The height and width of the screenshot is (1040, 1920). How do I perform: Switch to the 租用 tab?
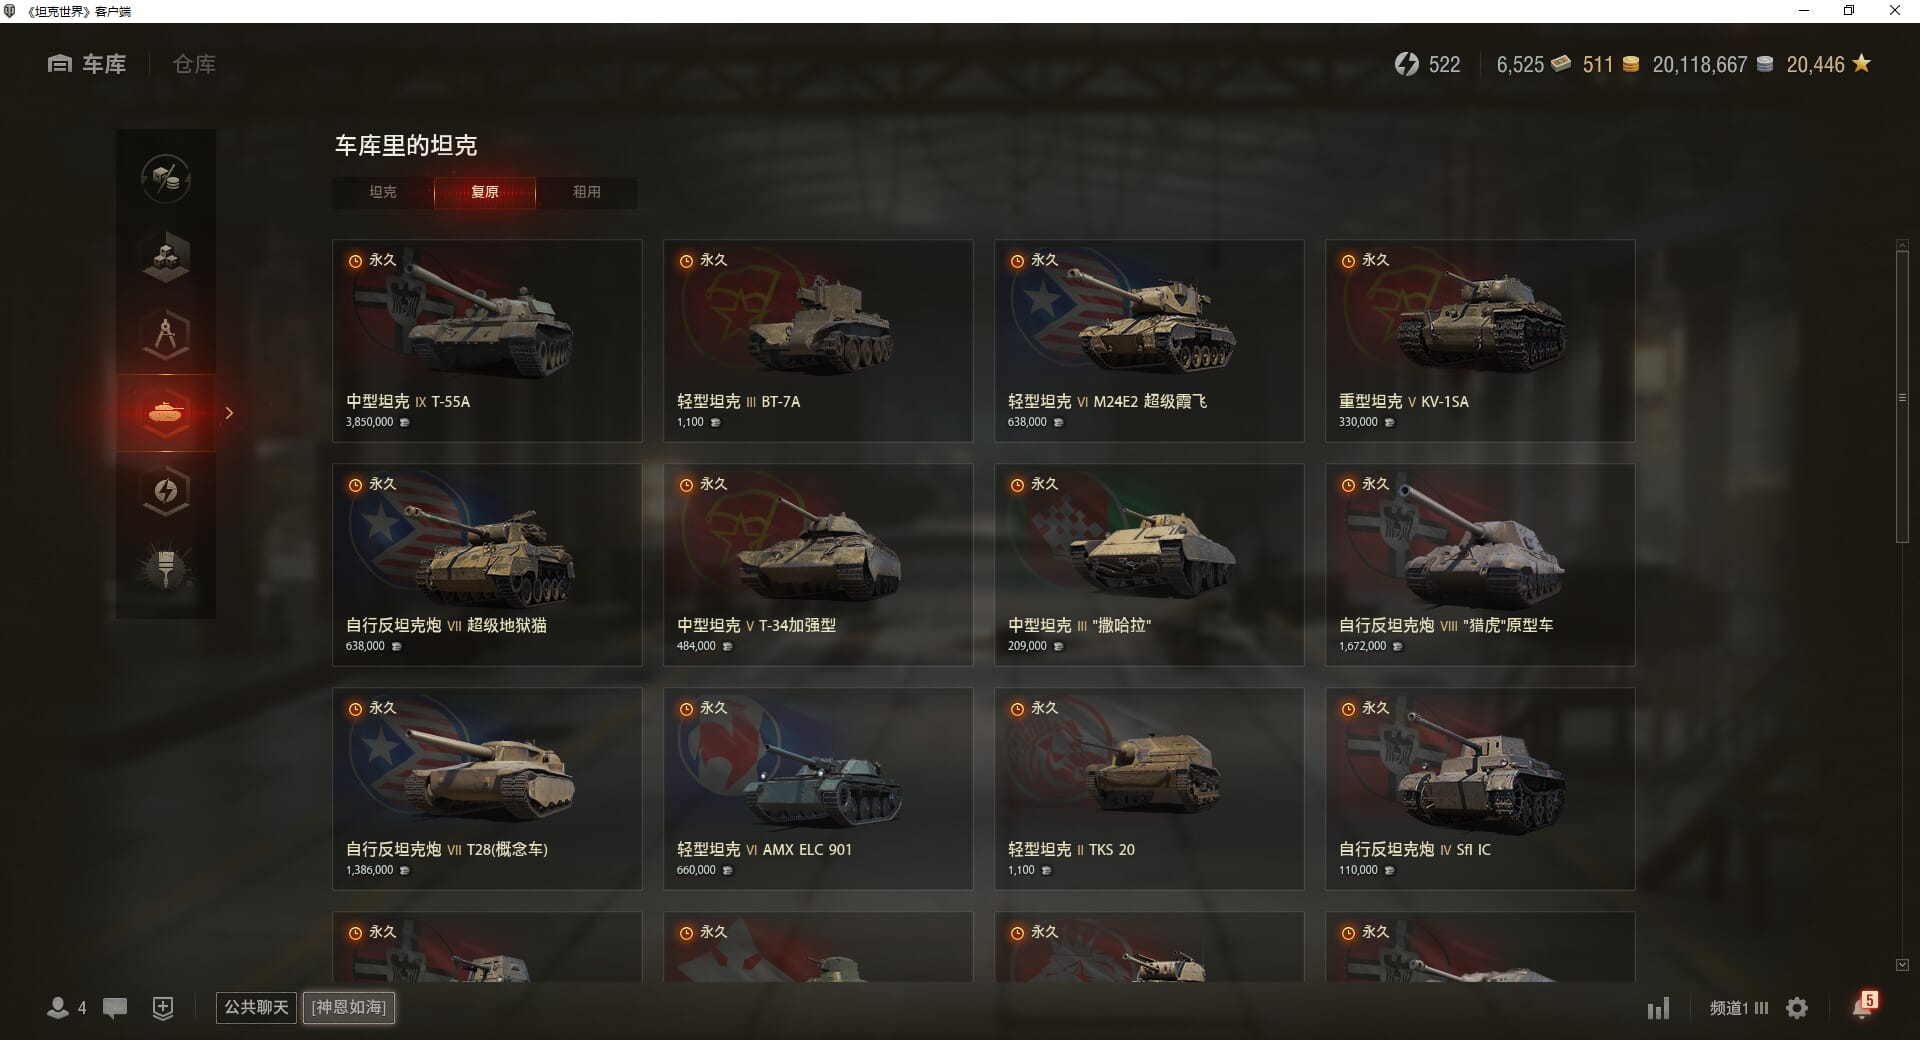(x=587, y=192)
